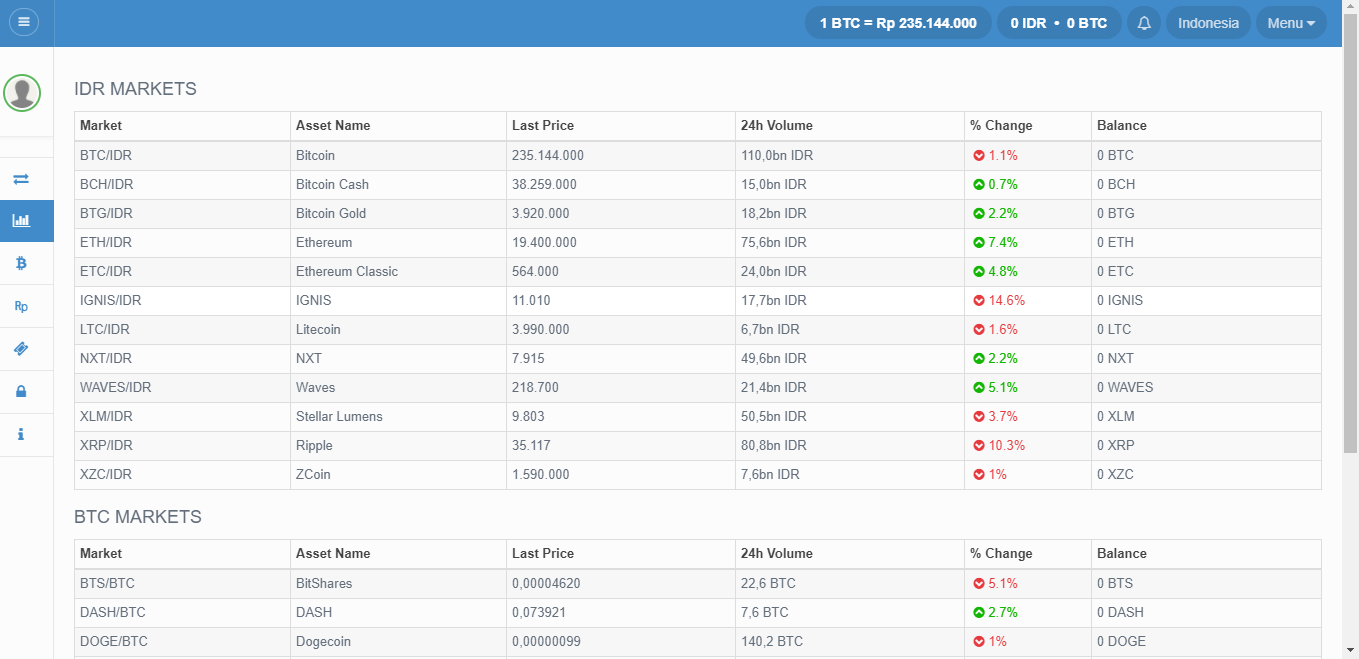Viewport: 1359px width, 659px height.
Task: Open the BTG/IDR market row
Action: pos(698,214)
